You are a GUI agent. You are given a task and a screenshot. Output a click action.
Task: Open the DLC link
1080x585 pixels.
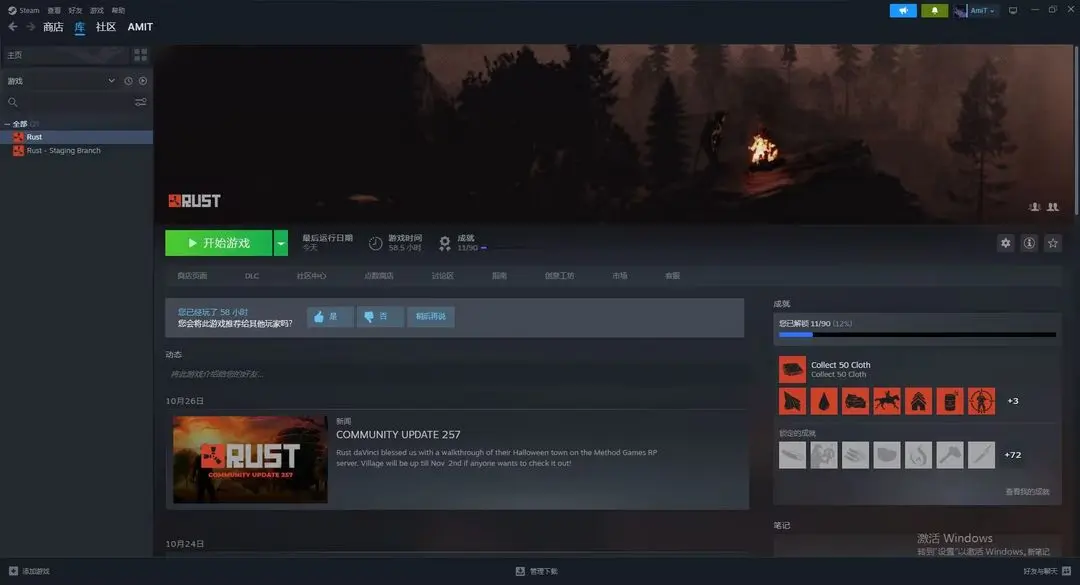click(252, 276)
